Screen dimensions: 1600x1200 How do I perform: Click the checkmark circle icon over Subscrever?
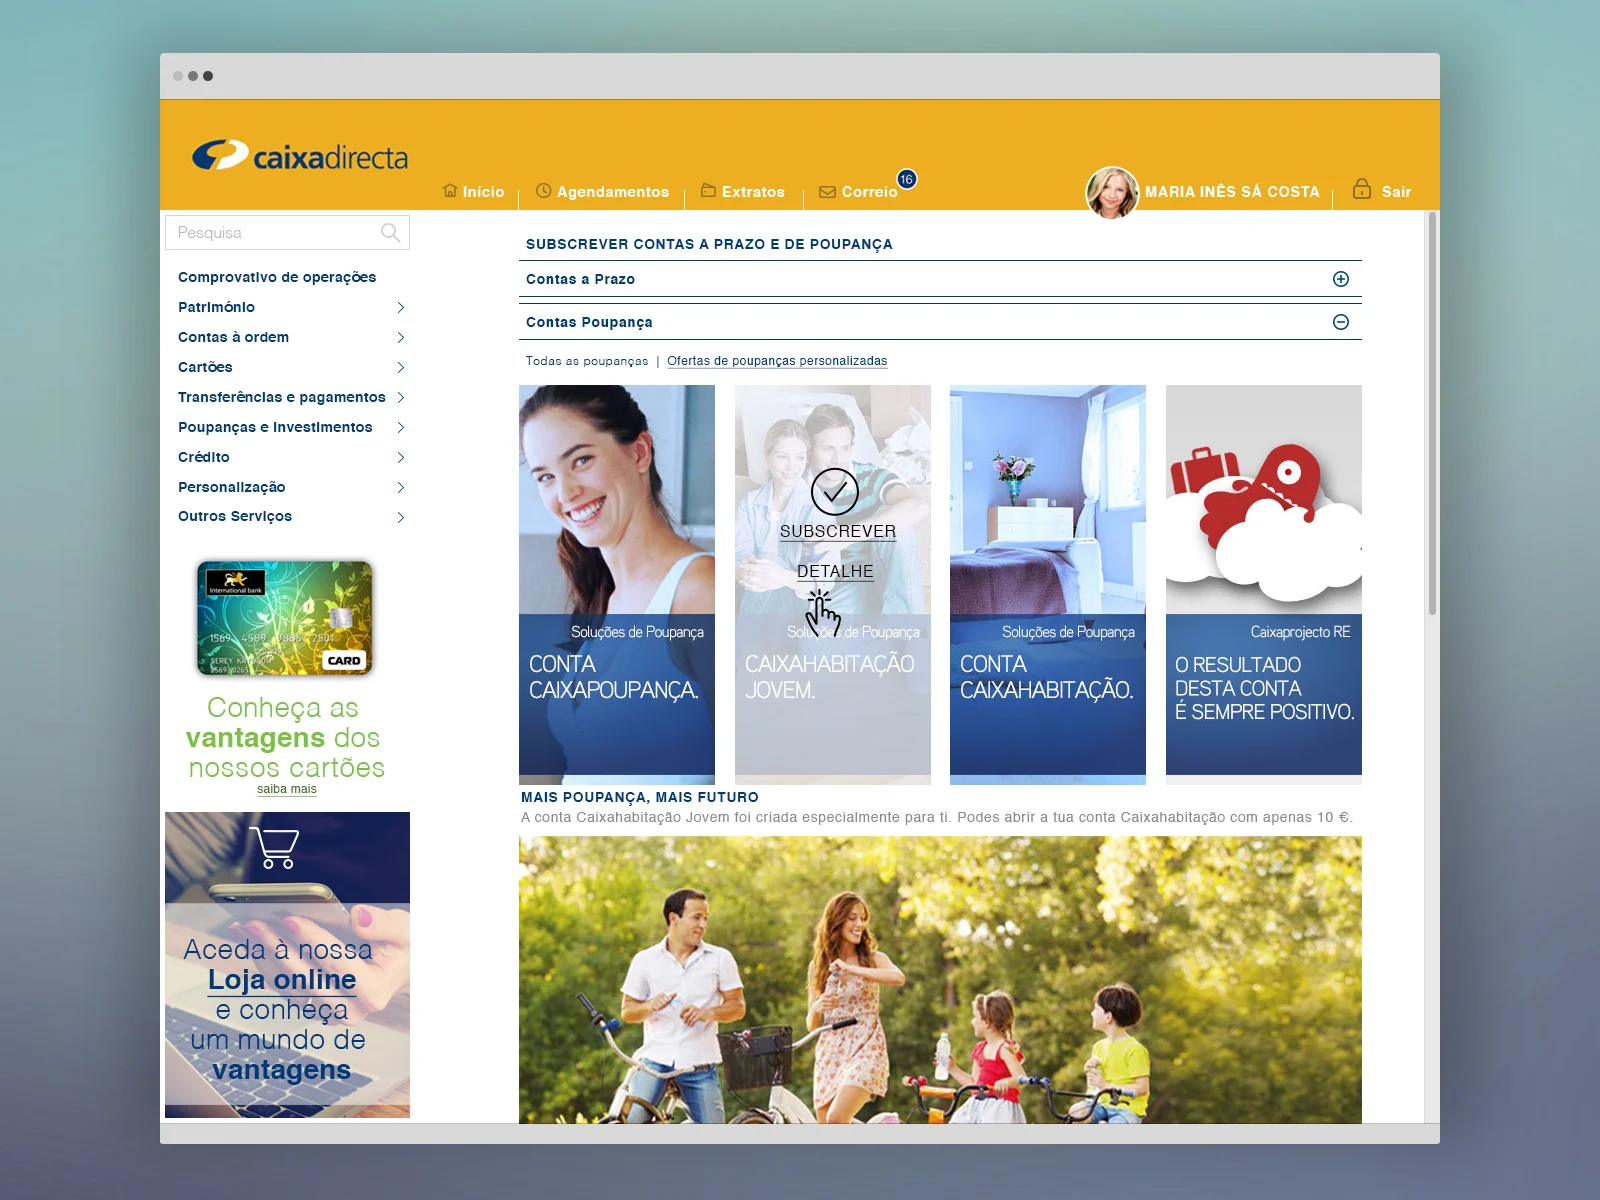835,492
